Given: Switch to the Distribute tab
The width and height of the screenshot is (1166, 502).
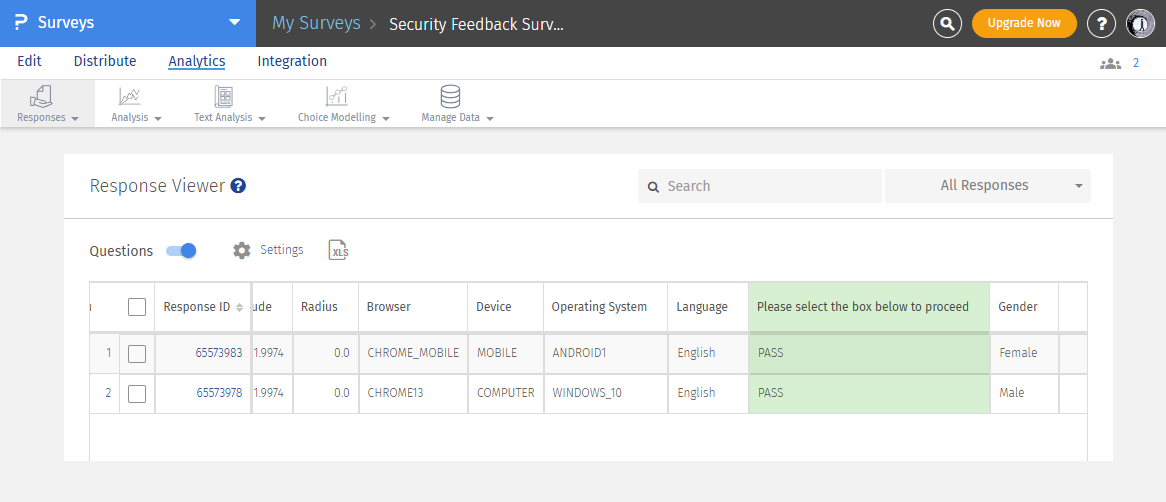Looking at the screenshot, I should pyautogui.click(x=105, y=61).
